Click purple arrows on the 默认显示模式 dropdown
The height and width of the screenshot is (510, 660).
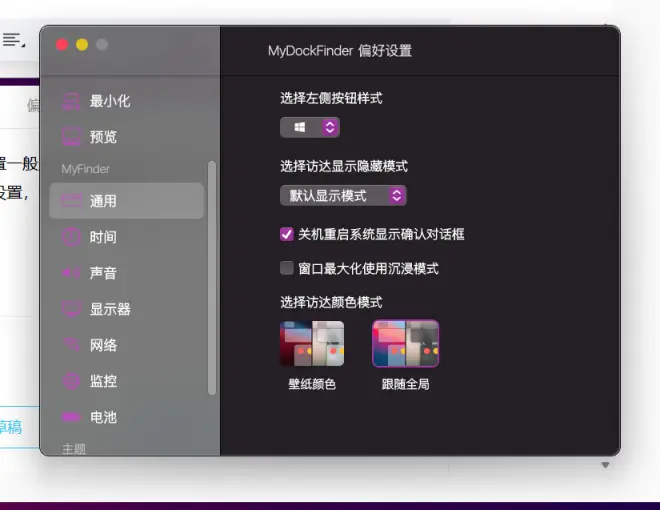point(397,195)
